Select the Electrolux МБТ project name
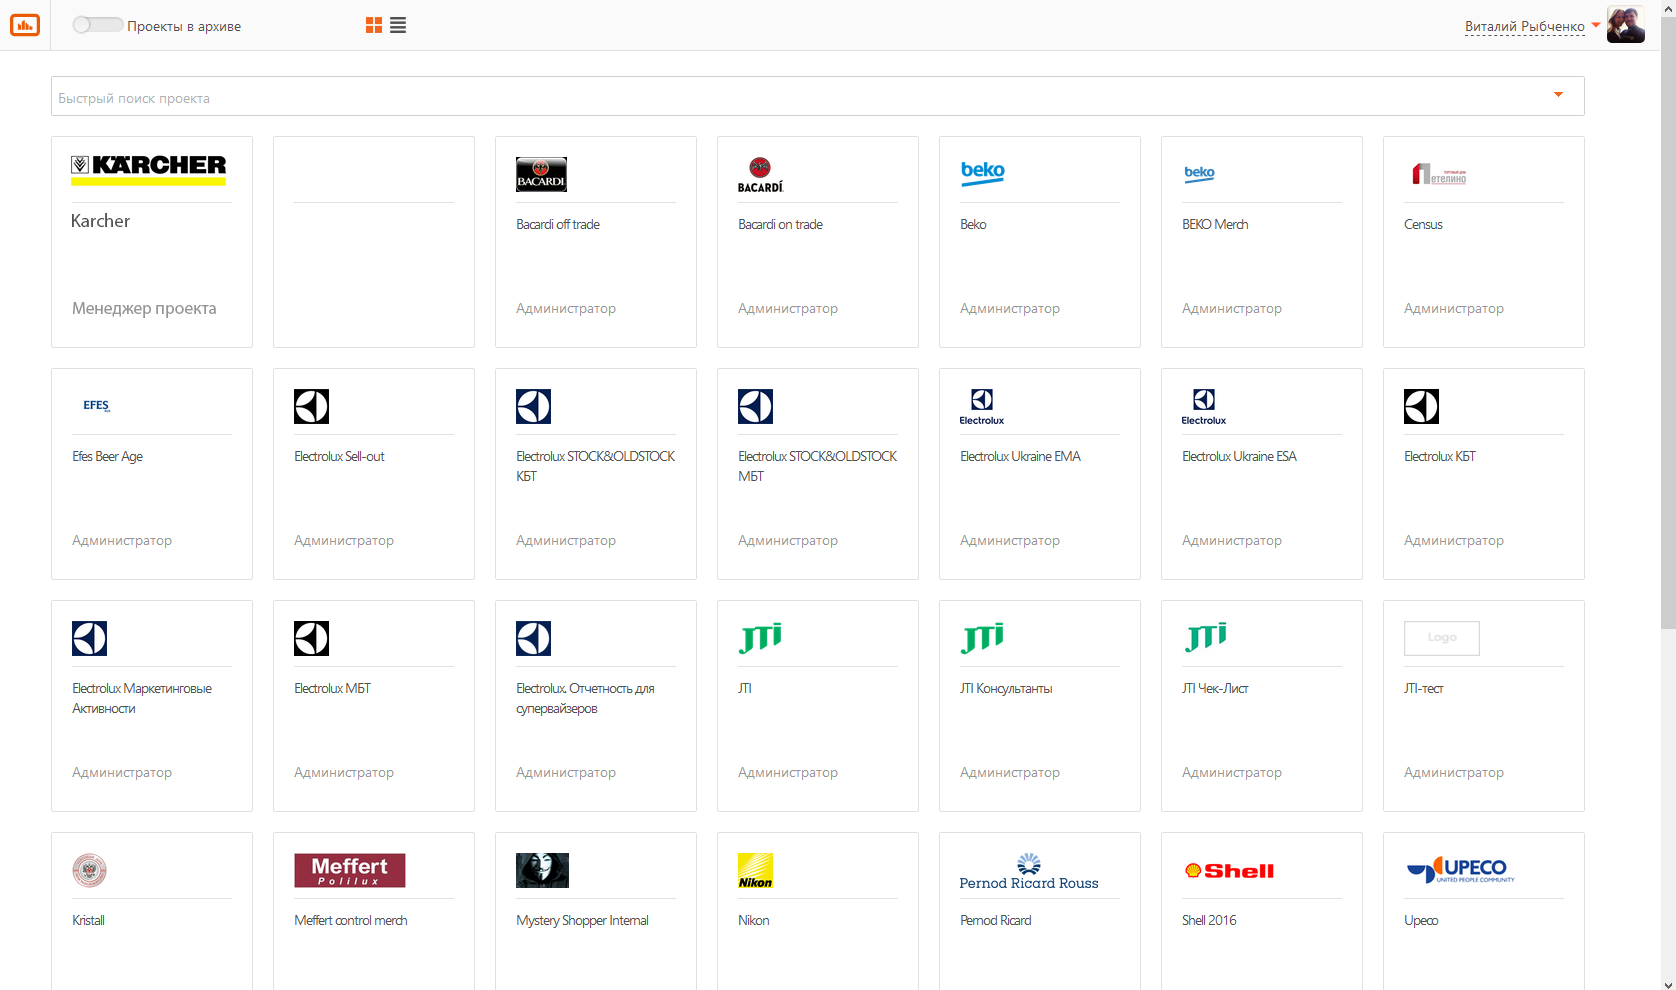The height and width of the screenshot is (990, 1676). 332,688
